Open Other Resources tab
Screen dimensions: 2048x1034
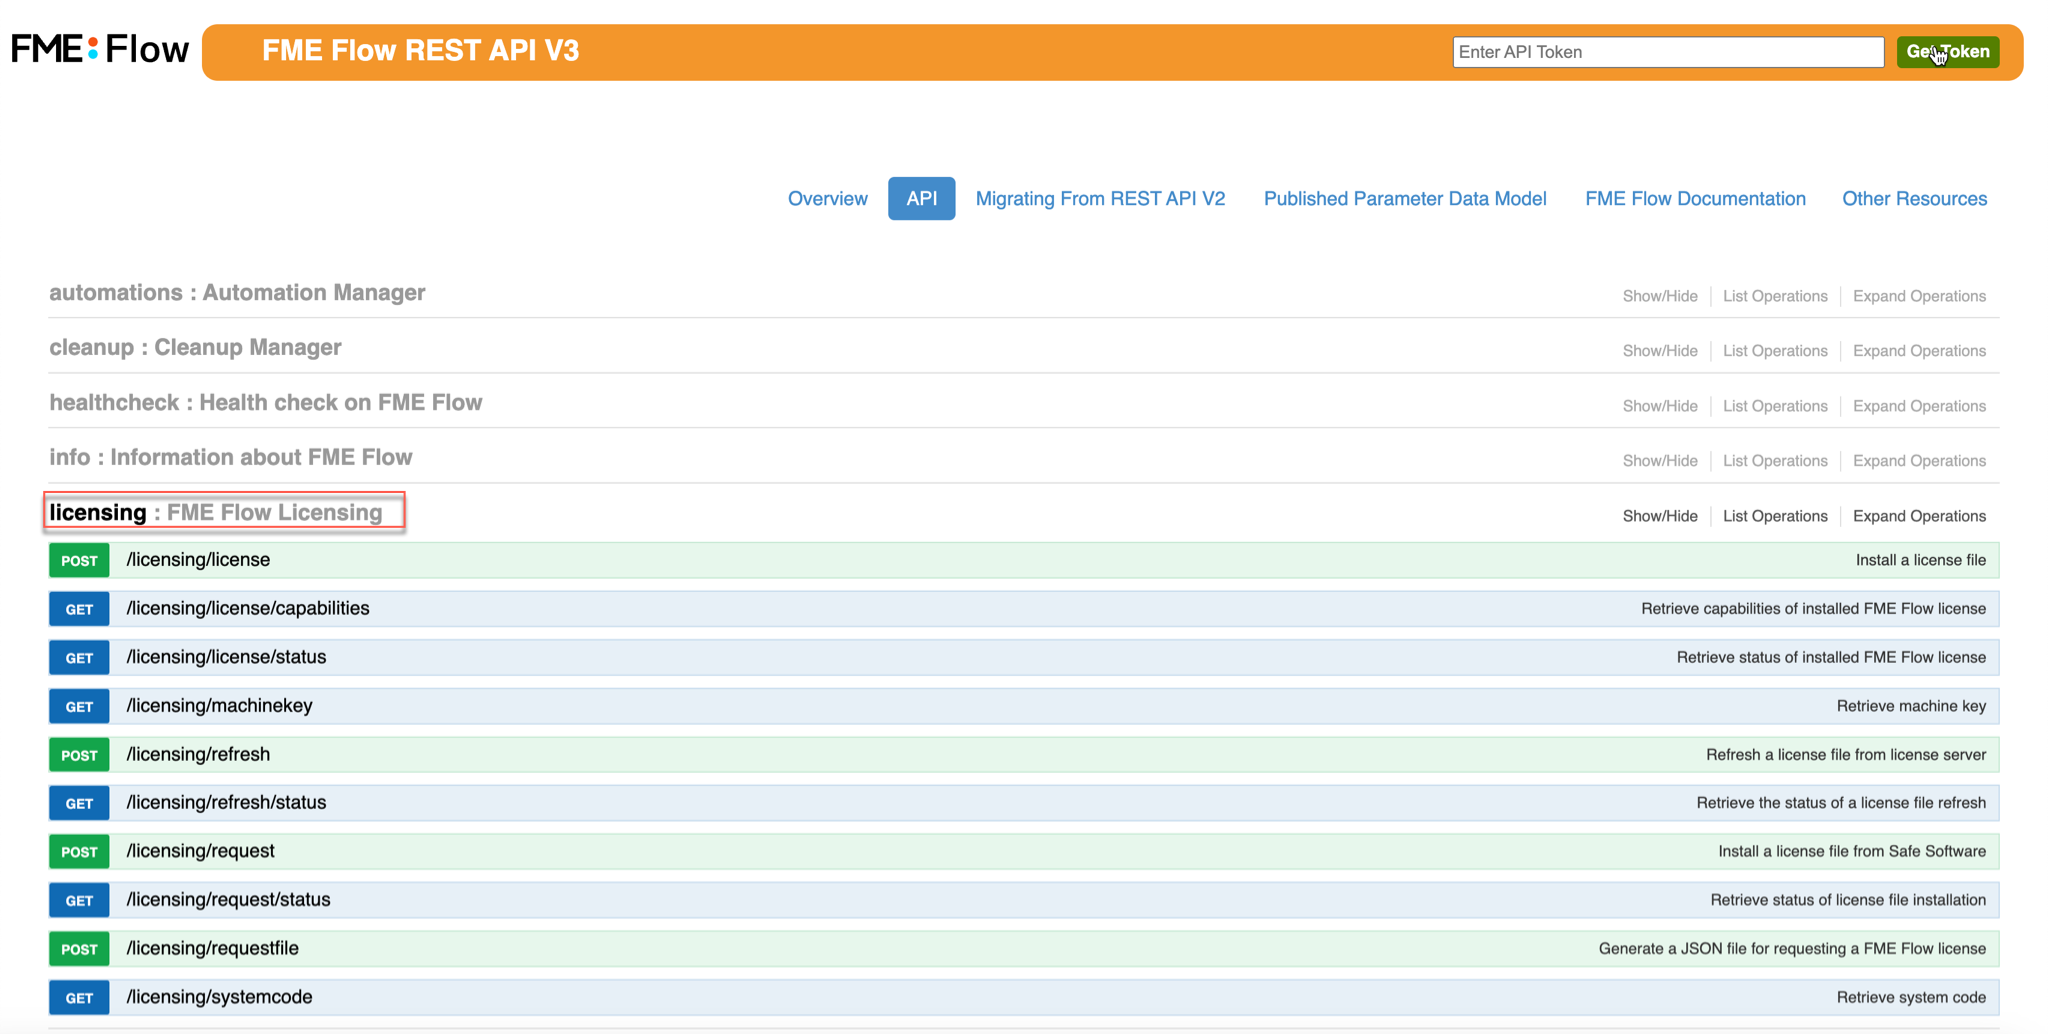[1914, 198]
